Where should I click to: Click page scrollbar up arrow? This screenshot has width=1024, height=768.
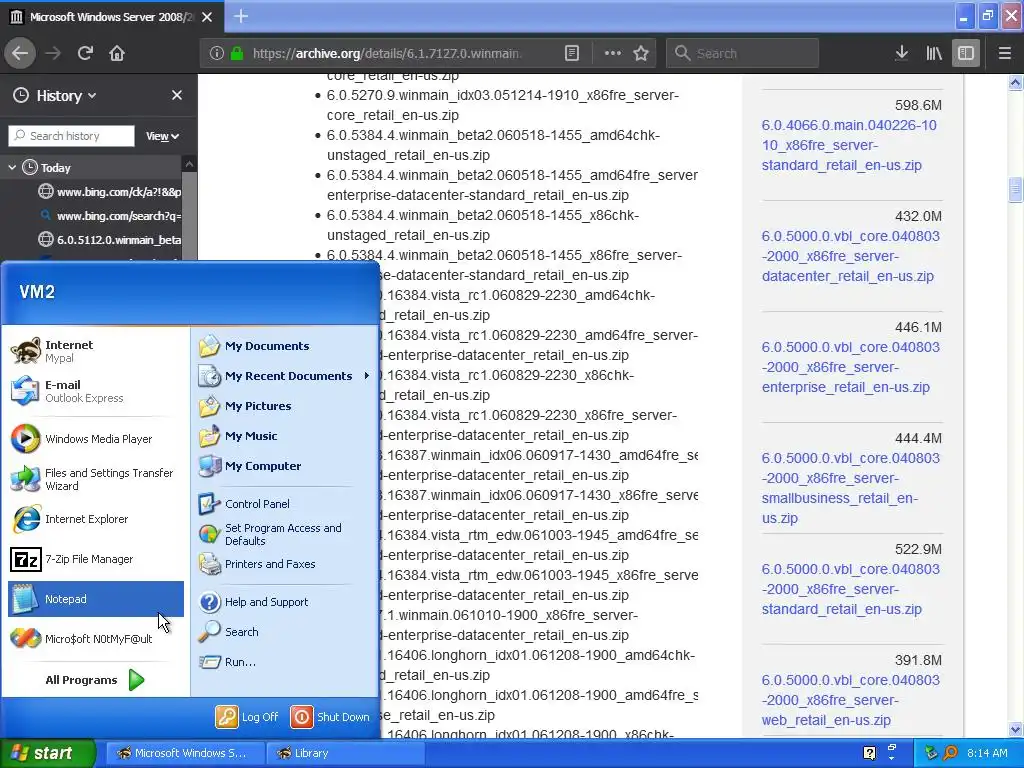pyautogui.click(x=1015, y=82)
